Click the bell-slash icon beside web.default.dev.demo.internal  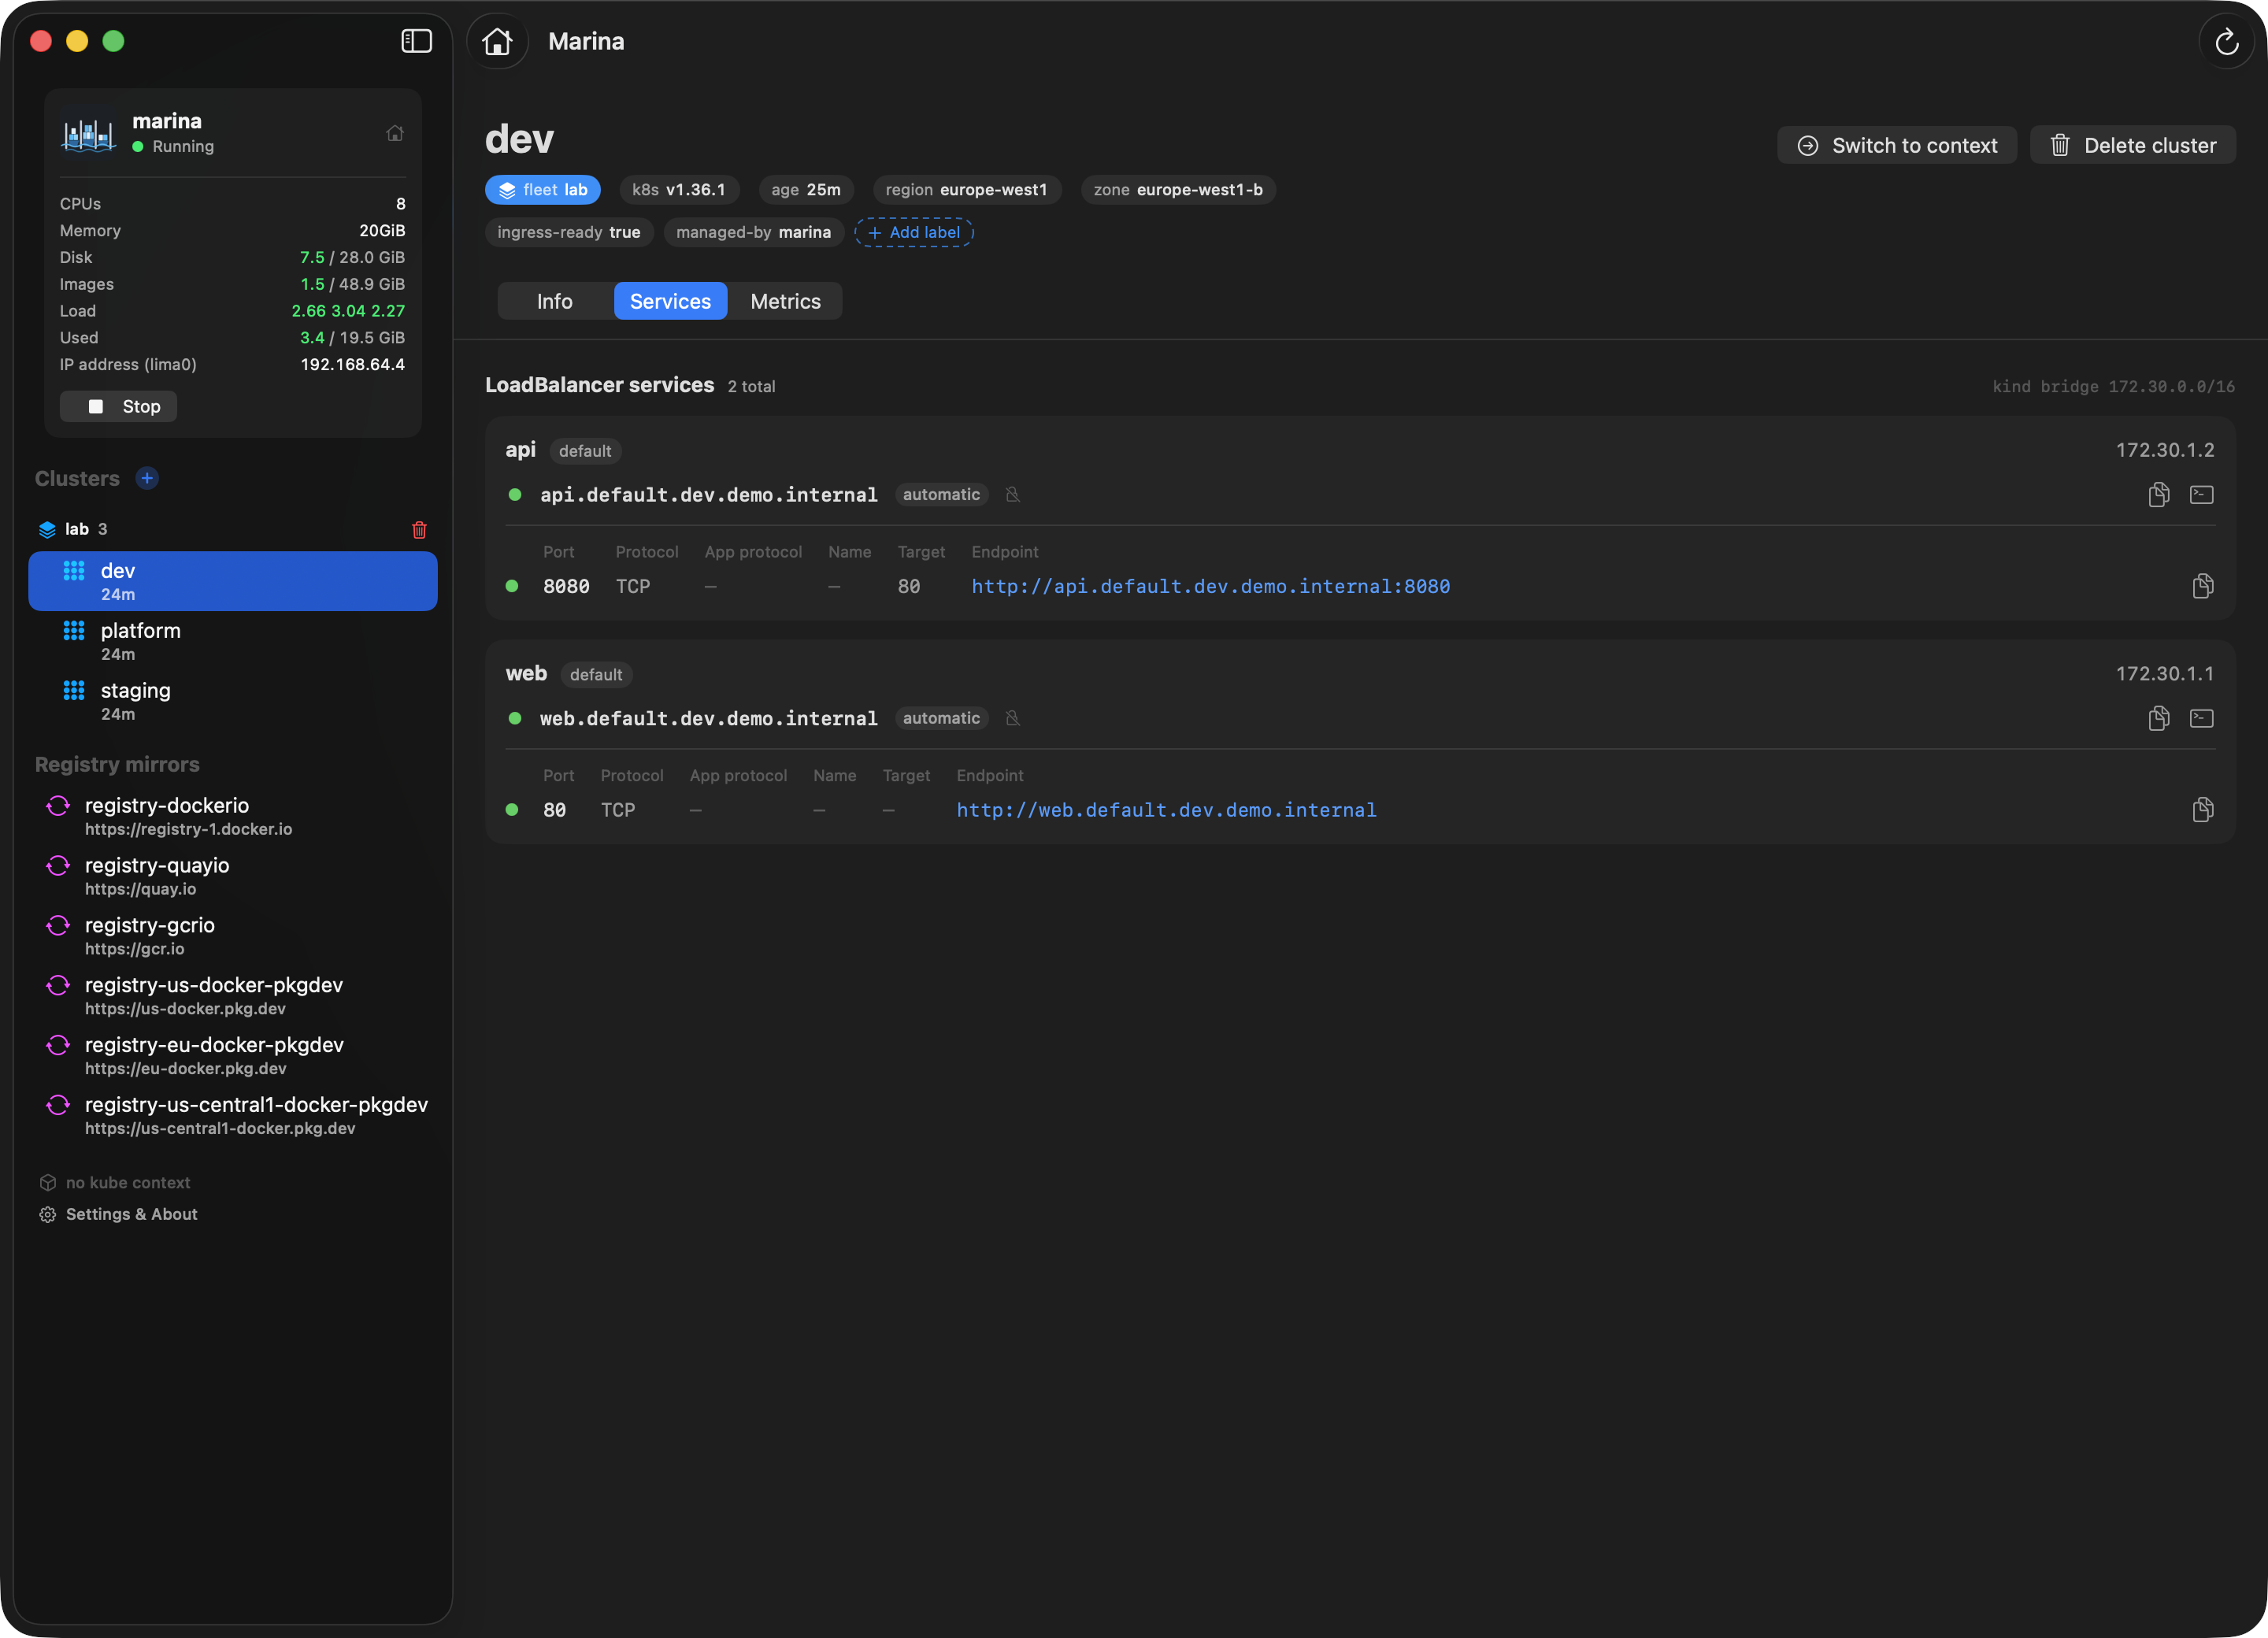click(1012, 718)
